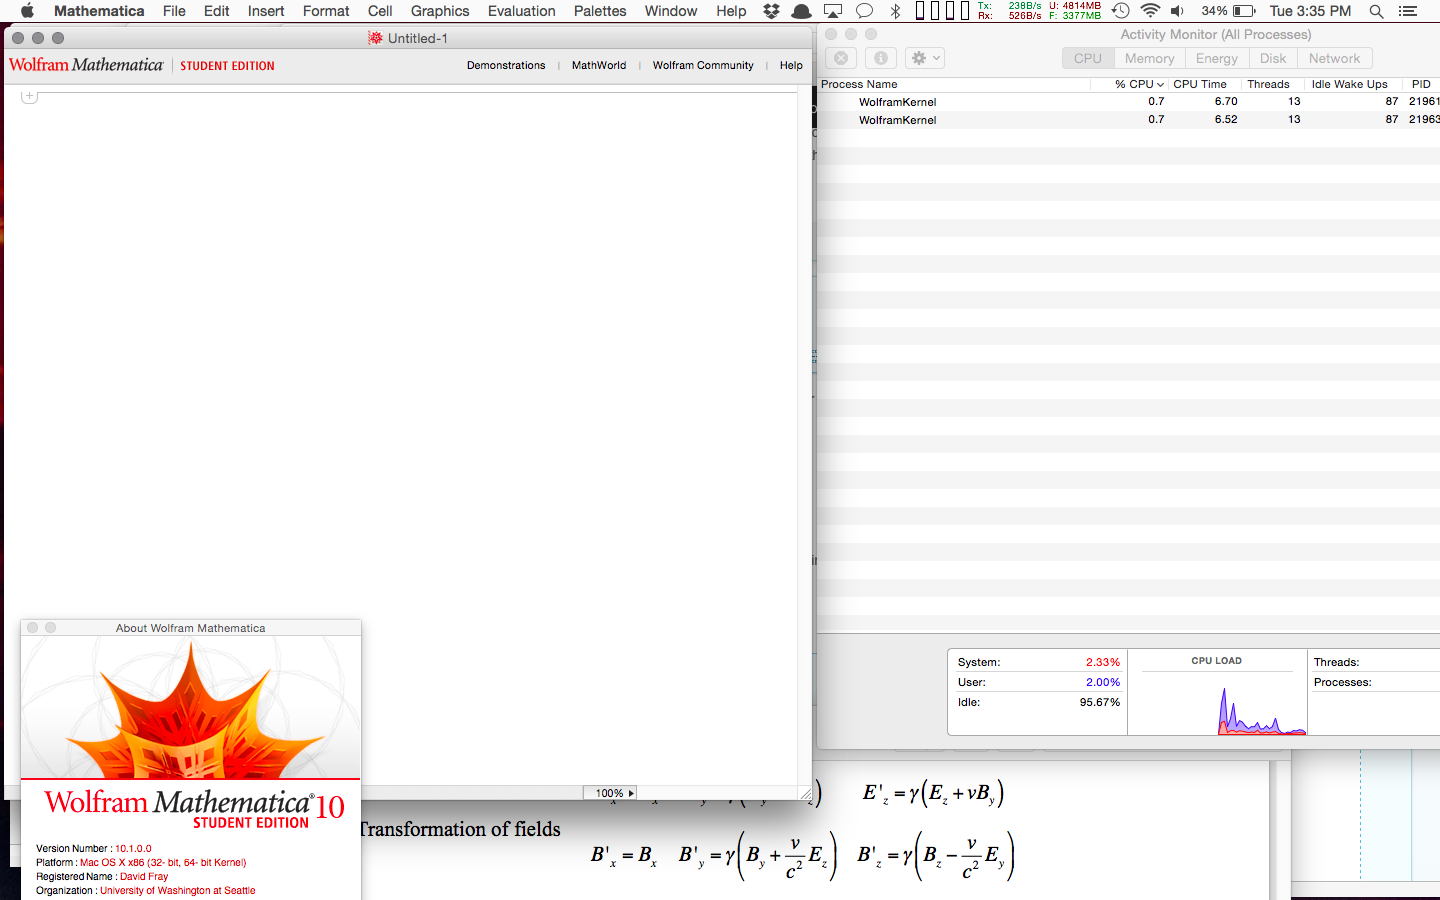Open the Dropbox menu bar icon
Viewport: 1440px width, 900px height.
coord(771,11)
